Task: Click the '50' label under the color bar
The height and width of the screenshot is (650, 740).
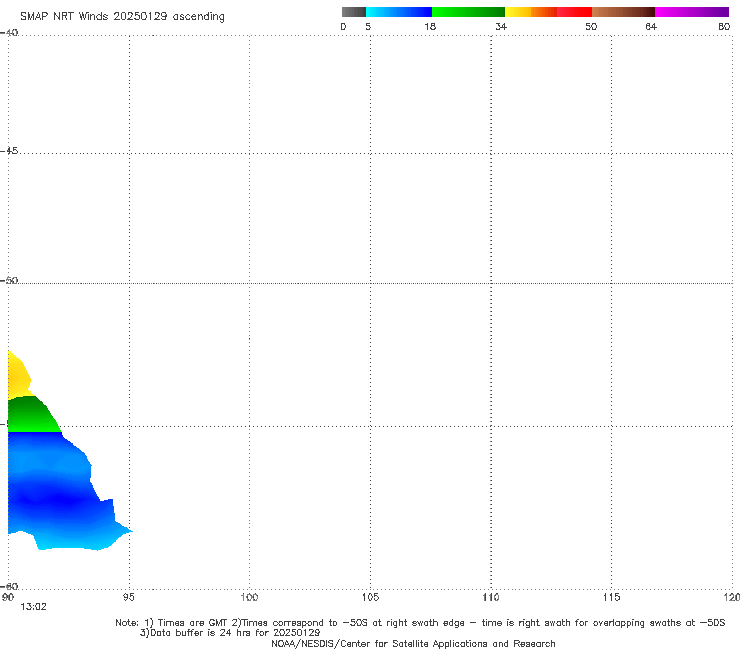Action: coord(591,26)
